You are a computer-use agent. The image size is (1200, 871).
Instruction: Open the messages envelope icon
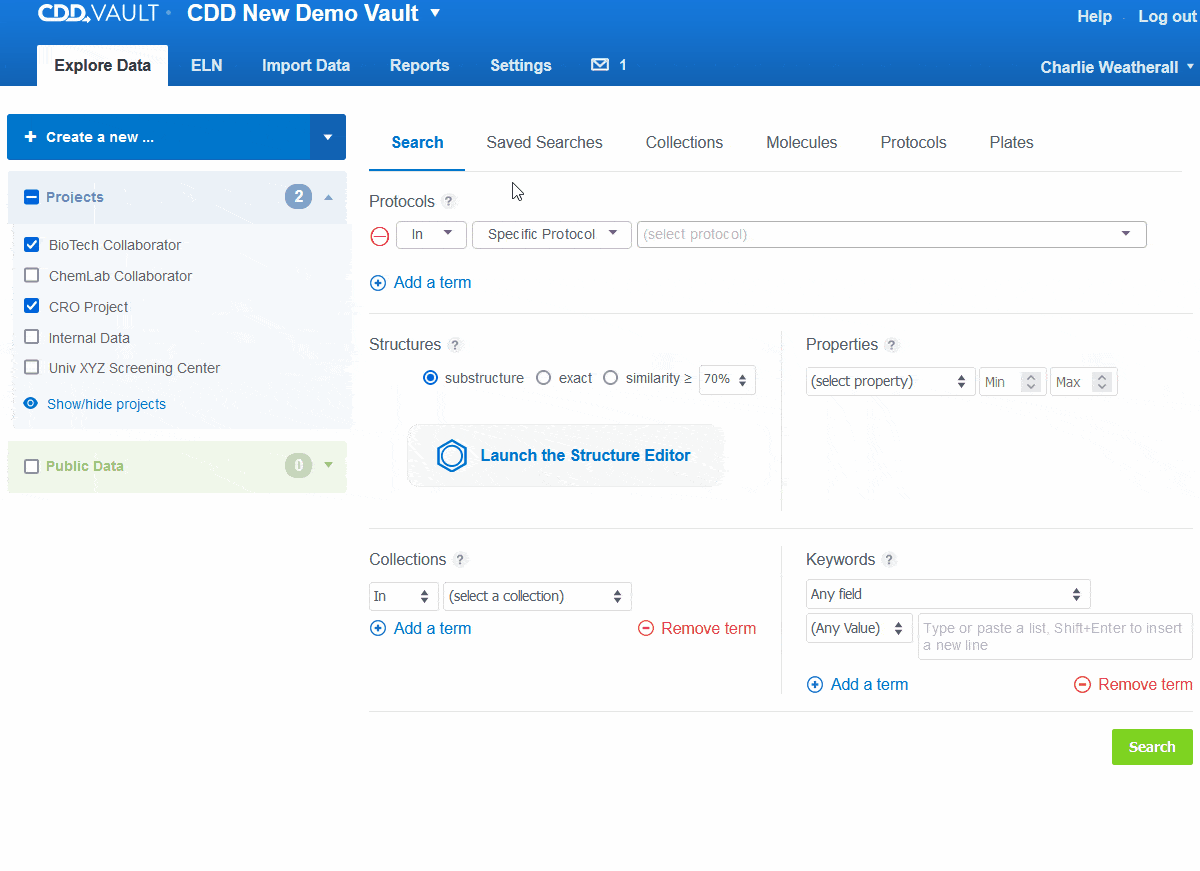coord(600,65)
